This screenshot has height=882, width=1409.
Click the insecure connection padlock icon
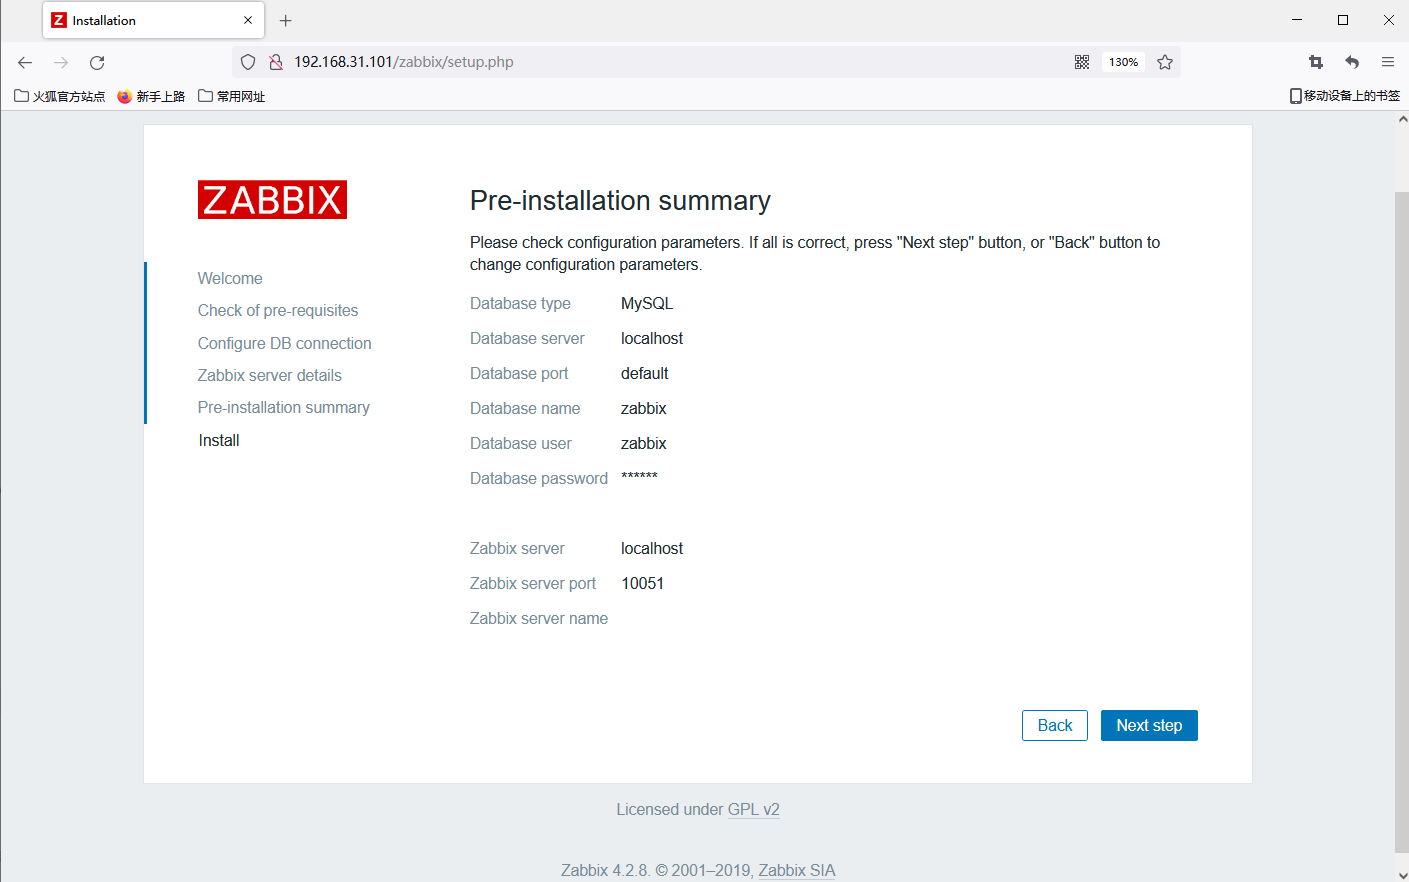click(275, 61)
